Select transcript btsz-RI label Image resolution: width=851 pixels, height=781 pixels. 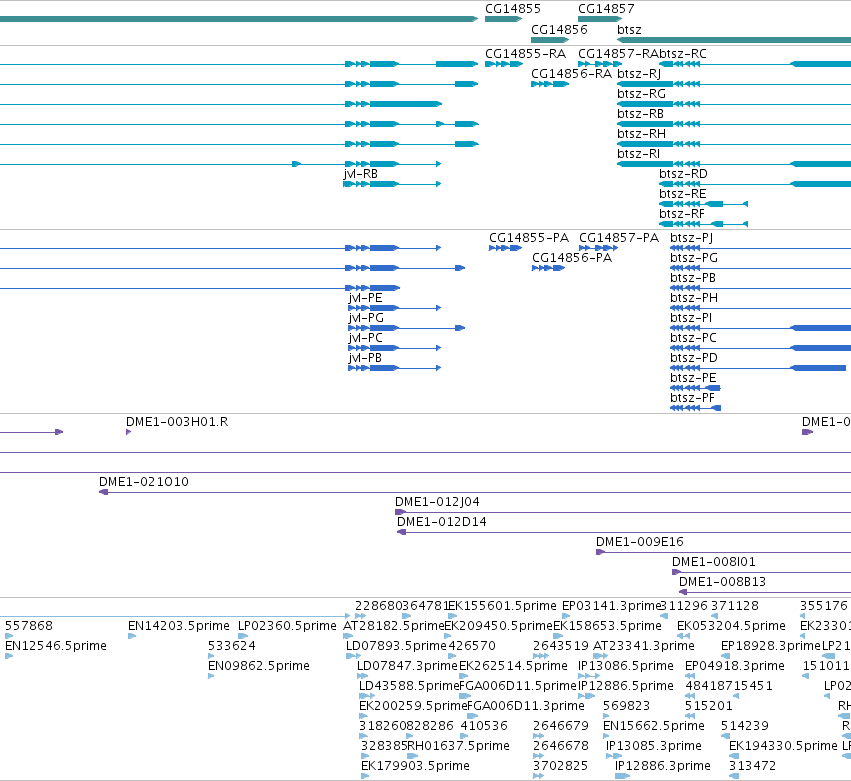click(638, 154)
